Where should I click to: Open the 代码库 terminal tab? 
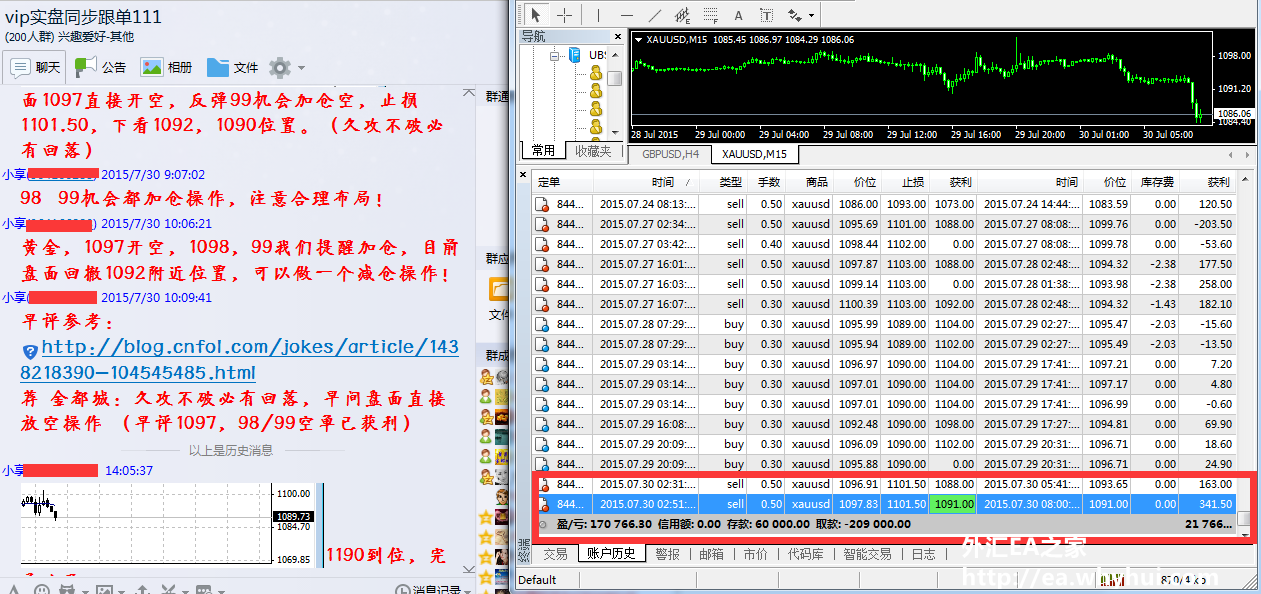(806, 553)
